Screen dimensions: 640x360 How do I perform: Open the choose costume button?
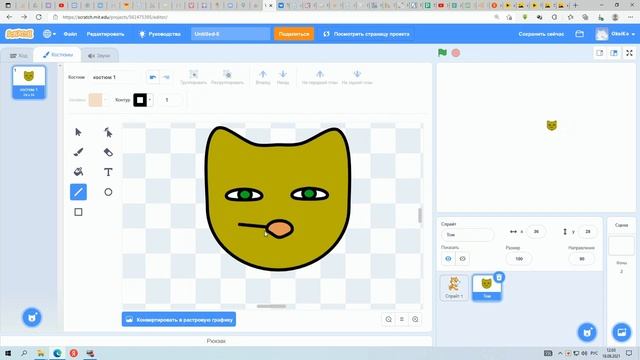[32, 317]
